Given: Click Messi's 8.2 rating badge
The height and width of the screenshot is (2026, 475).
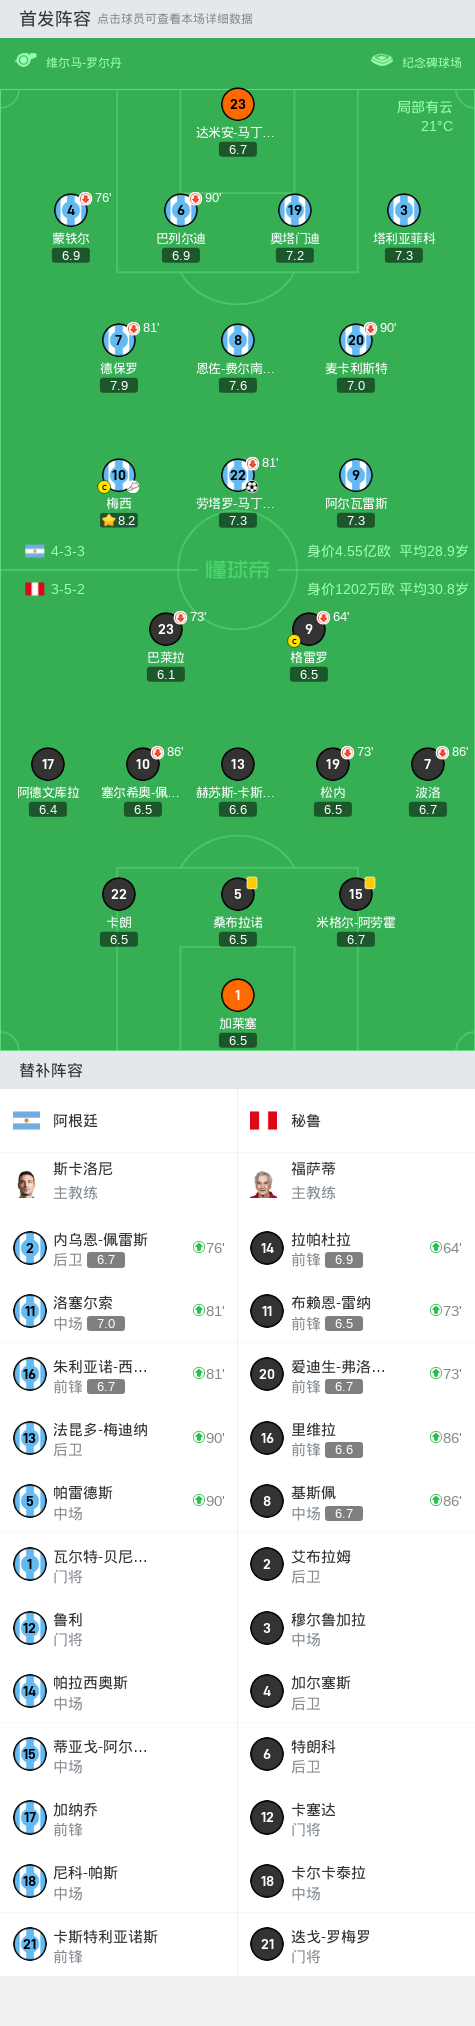Looking at the screenshot, I should [119, 520].
